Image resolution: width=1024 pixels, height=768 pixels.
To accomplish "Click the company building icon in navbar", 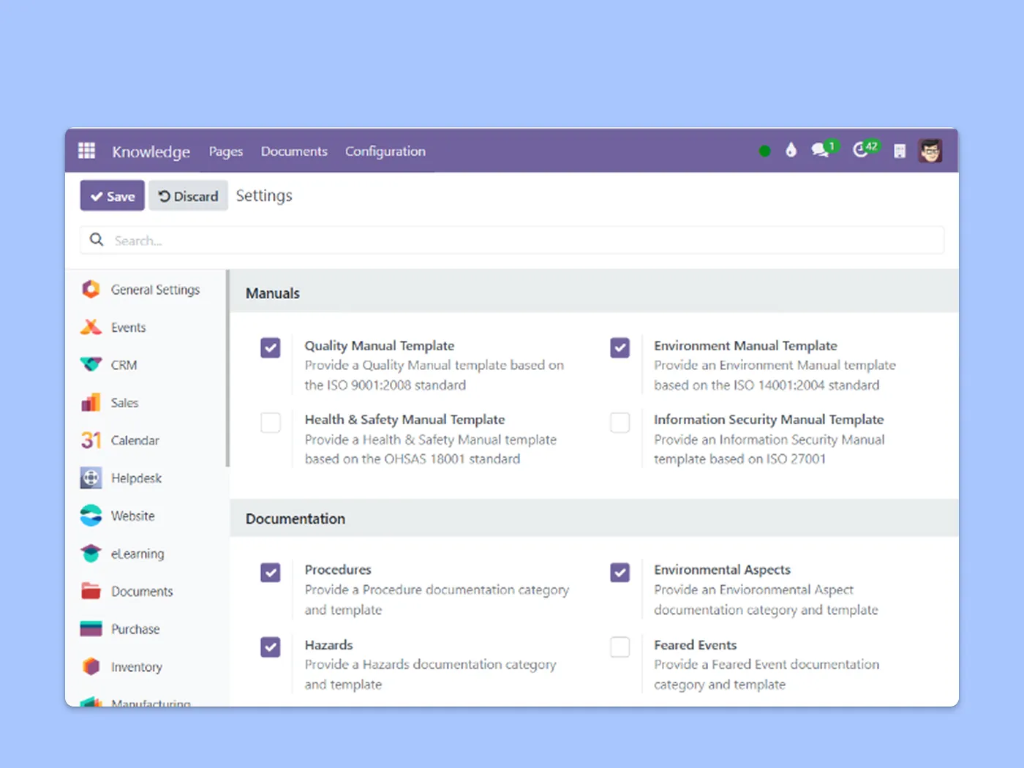I will pos(899,151).
